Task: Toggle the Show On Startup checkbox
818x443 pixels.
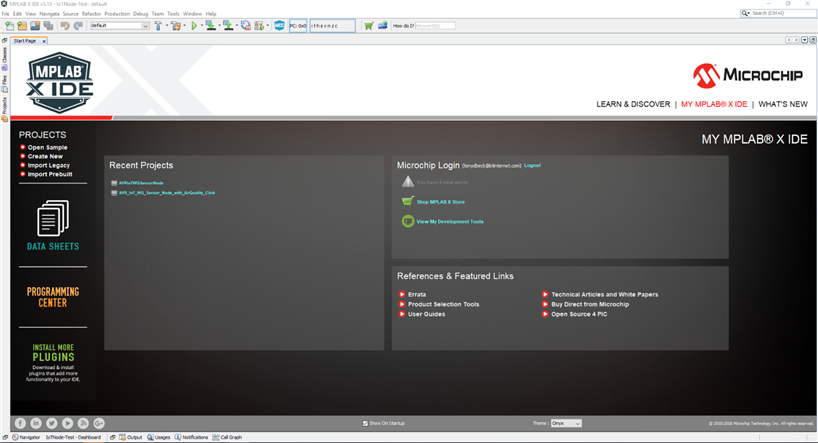Action: 365,423
